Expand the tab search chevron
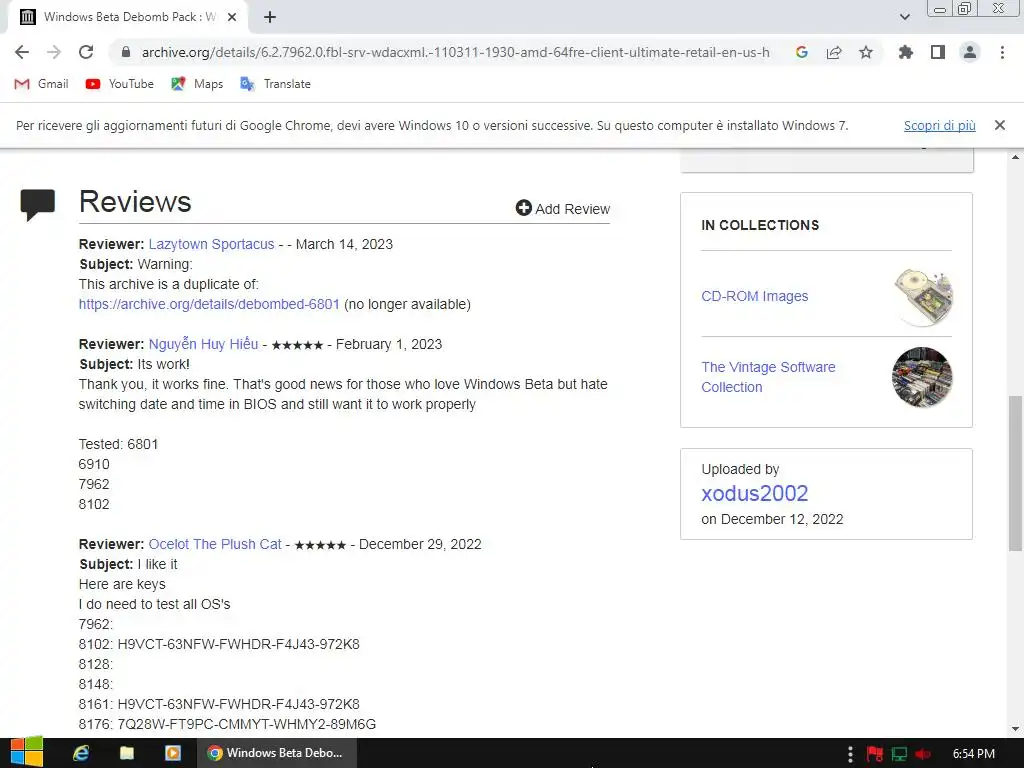Viewport: 1024px width, 768px height. [904, 17]
